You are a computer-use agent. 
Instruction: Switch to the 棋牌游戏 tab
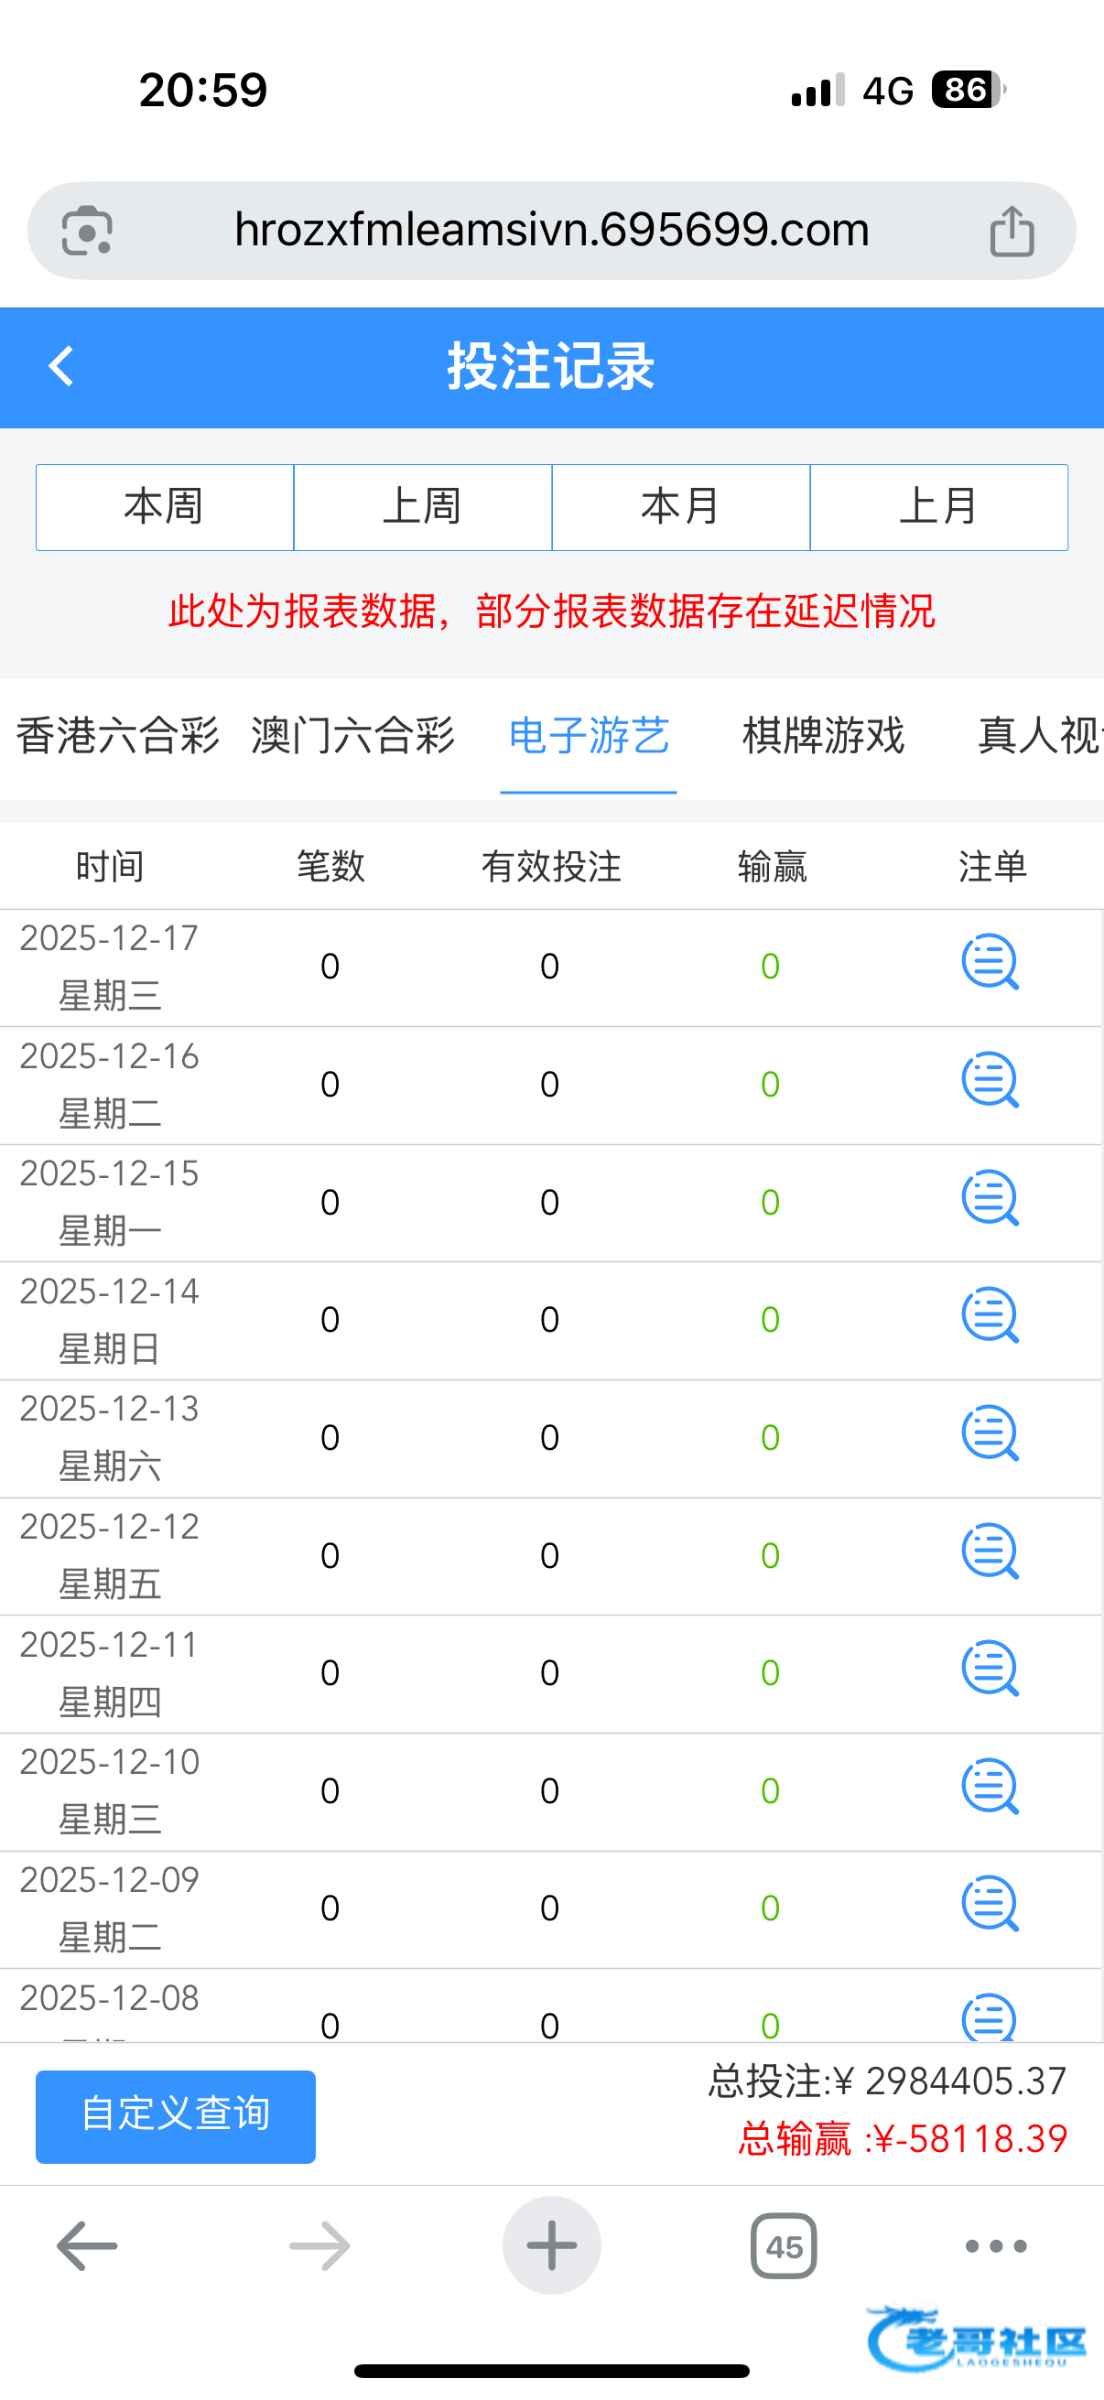click(x=823, y=737)
